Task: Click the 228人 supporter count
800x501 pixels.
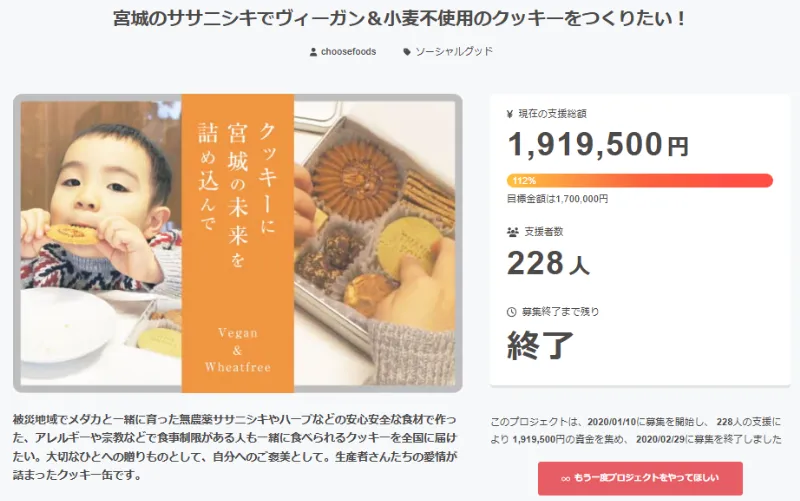Action: click(x=548, y=264)
